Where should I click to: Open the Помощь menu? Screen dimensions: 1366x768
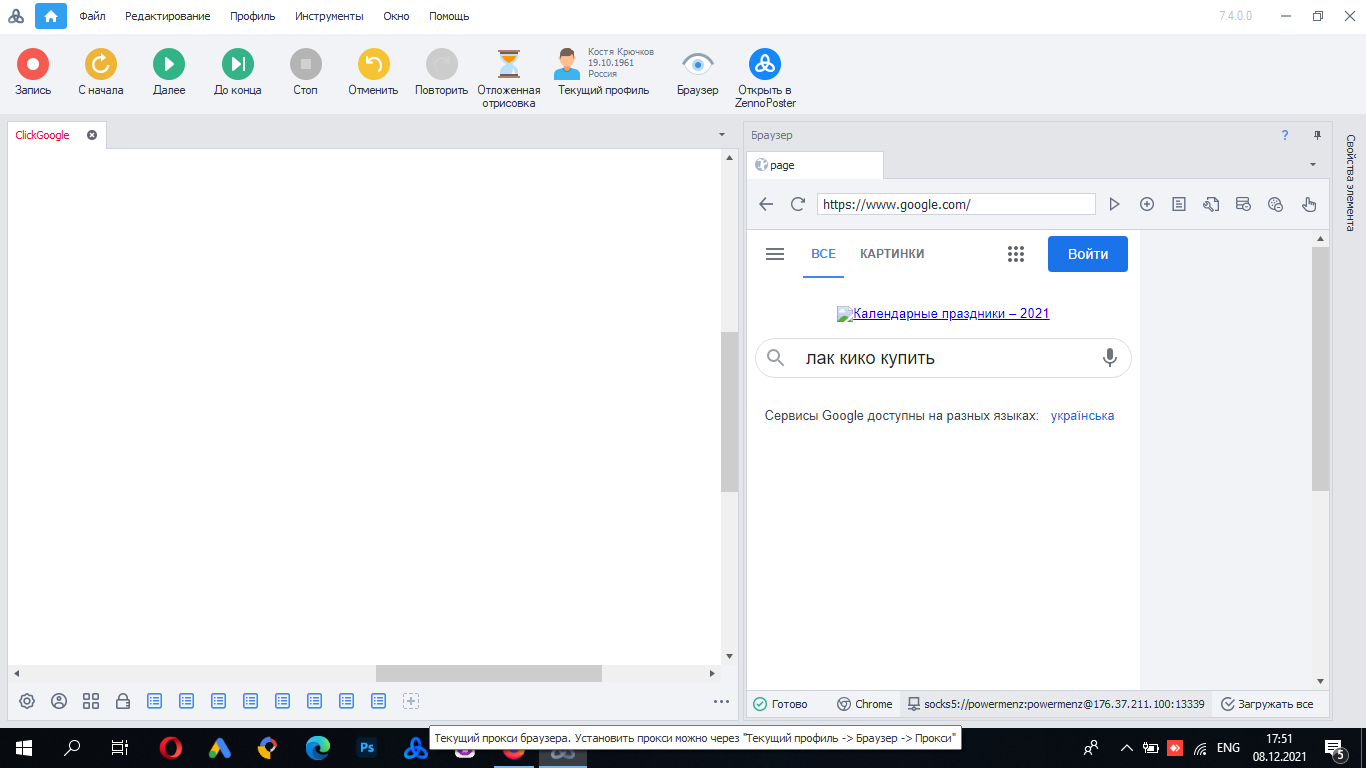449,16
